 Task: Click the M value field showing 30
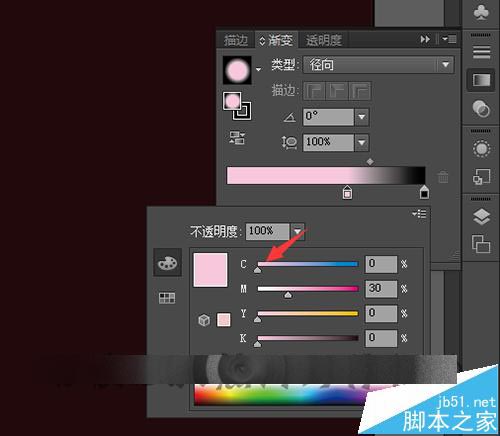pos(381,289)
